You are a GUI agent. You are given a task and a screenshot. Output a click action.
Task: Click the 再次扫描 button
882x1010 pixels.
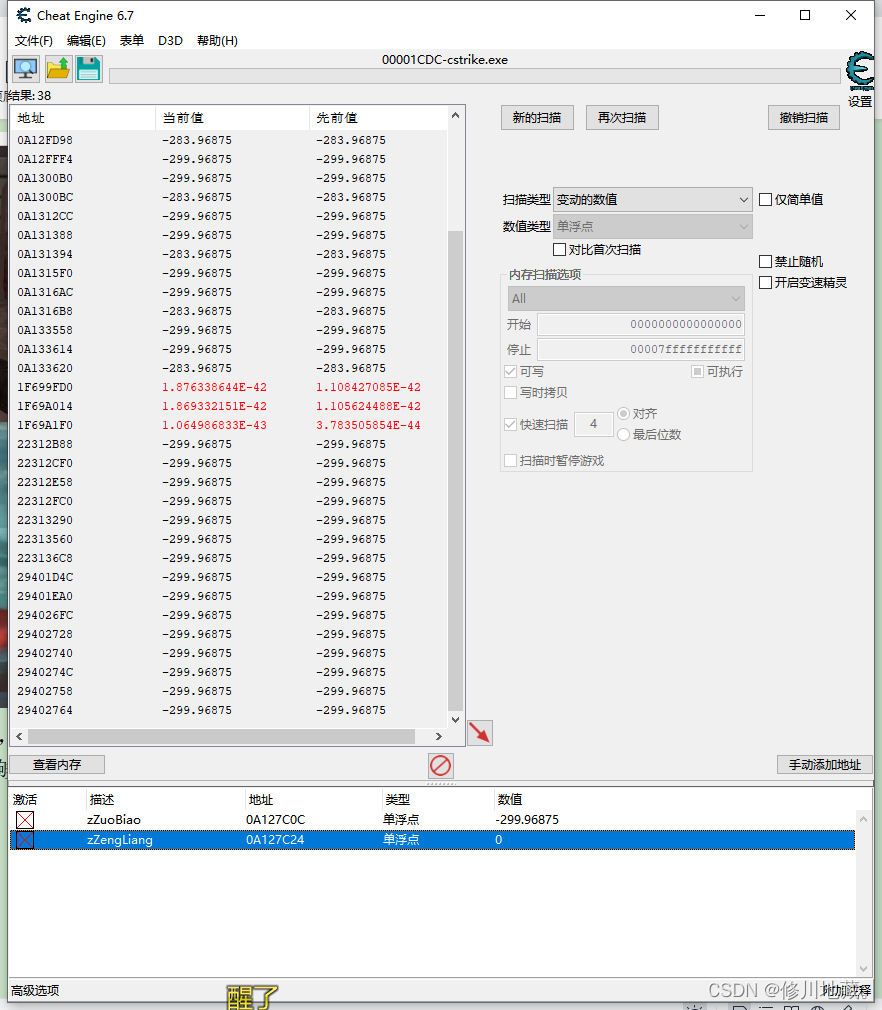tap(622, 118)
